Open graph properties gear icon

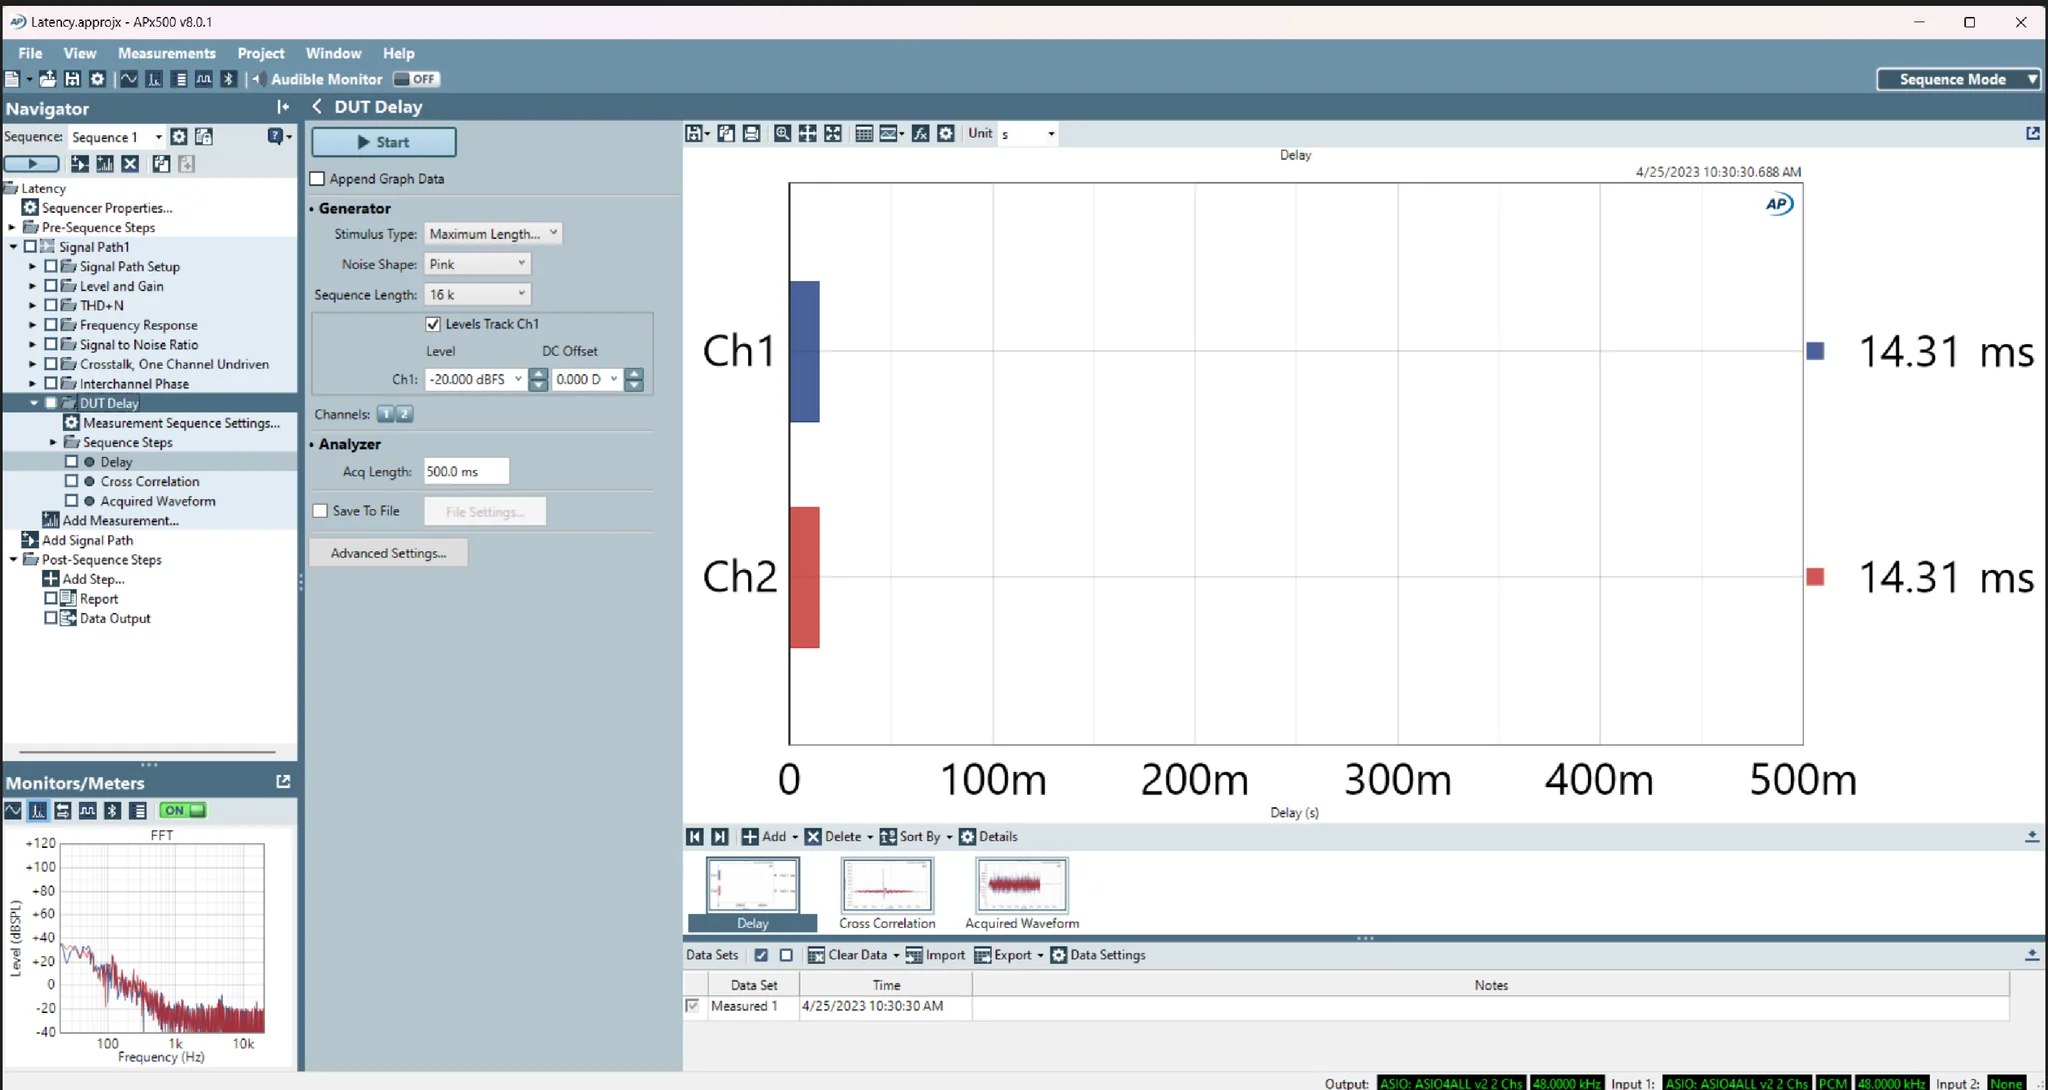coord(946,133)
